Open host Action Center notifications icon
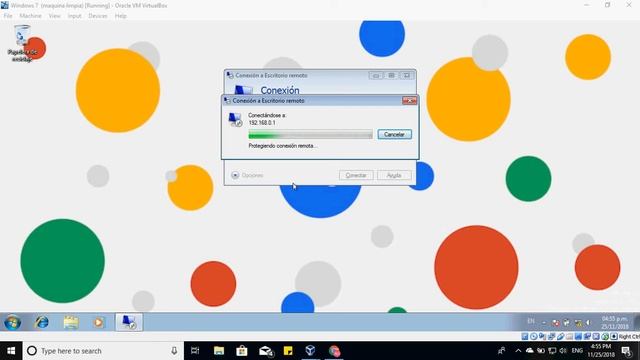Image resolution: width=640 pixels, height=360 pixels. tap(627, 351)
